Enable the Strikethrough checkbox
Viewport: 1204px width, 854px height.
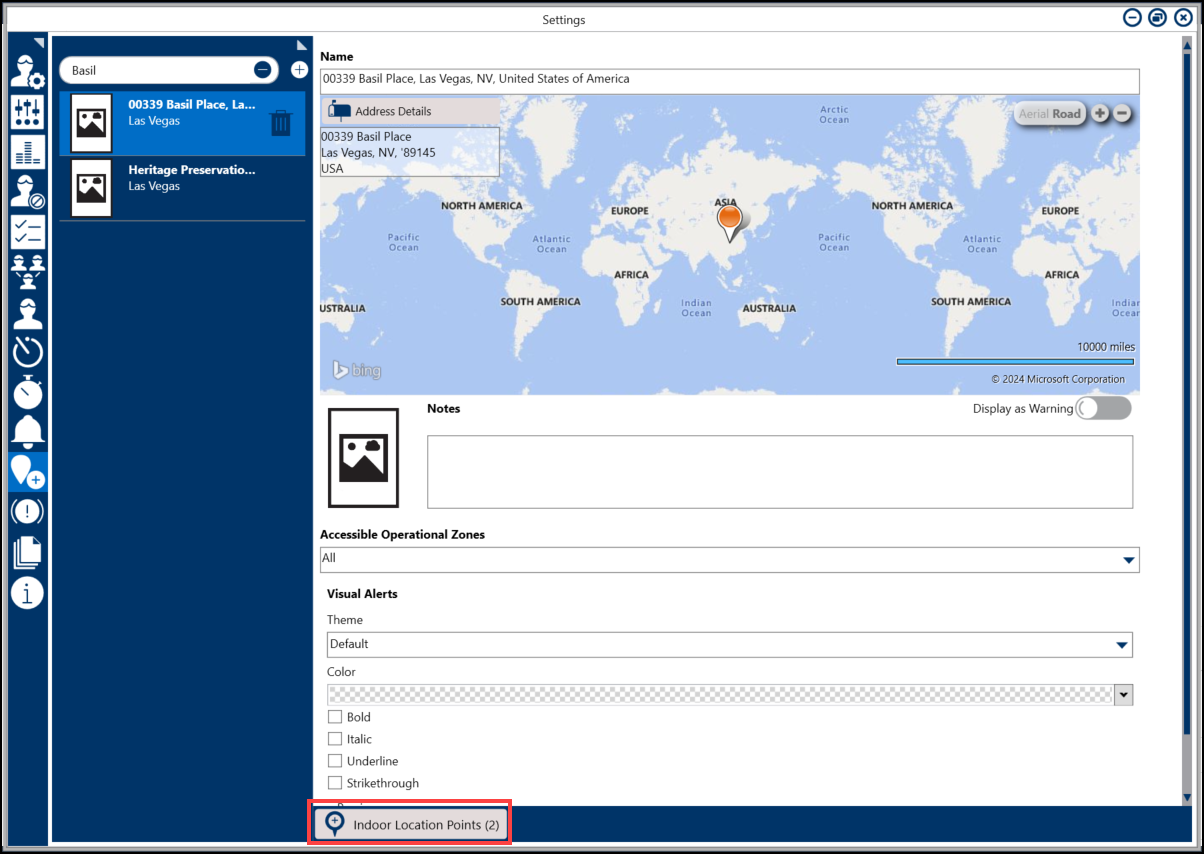[335, 783]
